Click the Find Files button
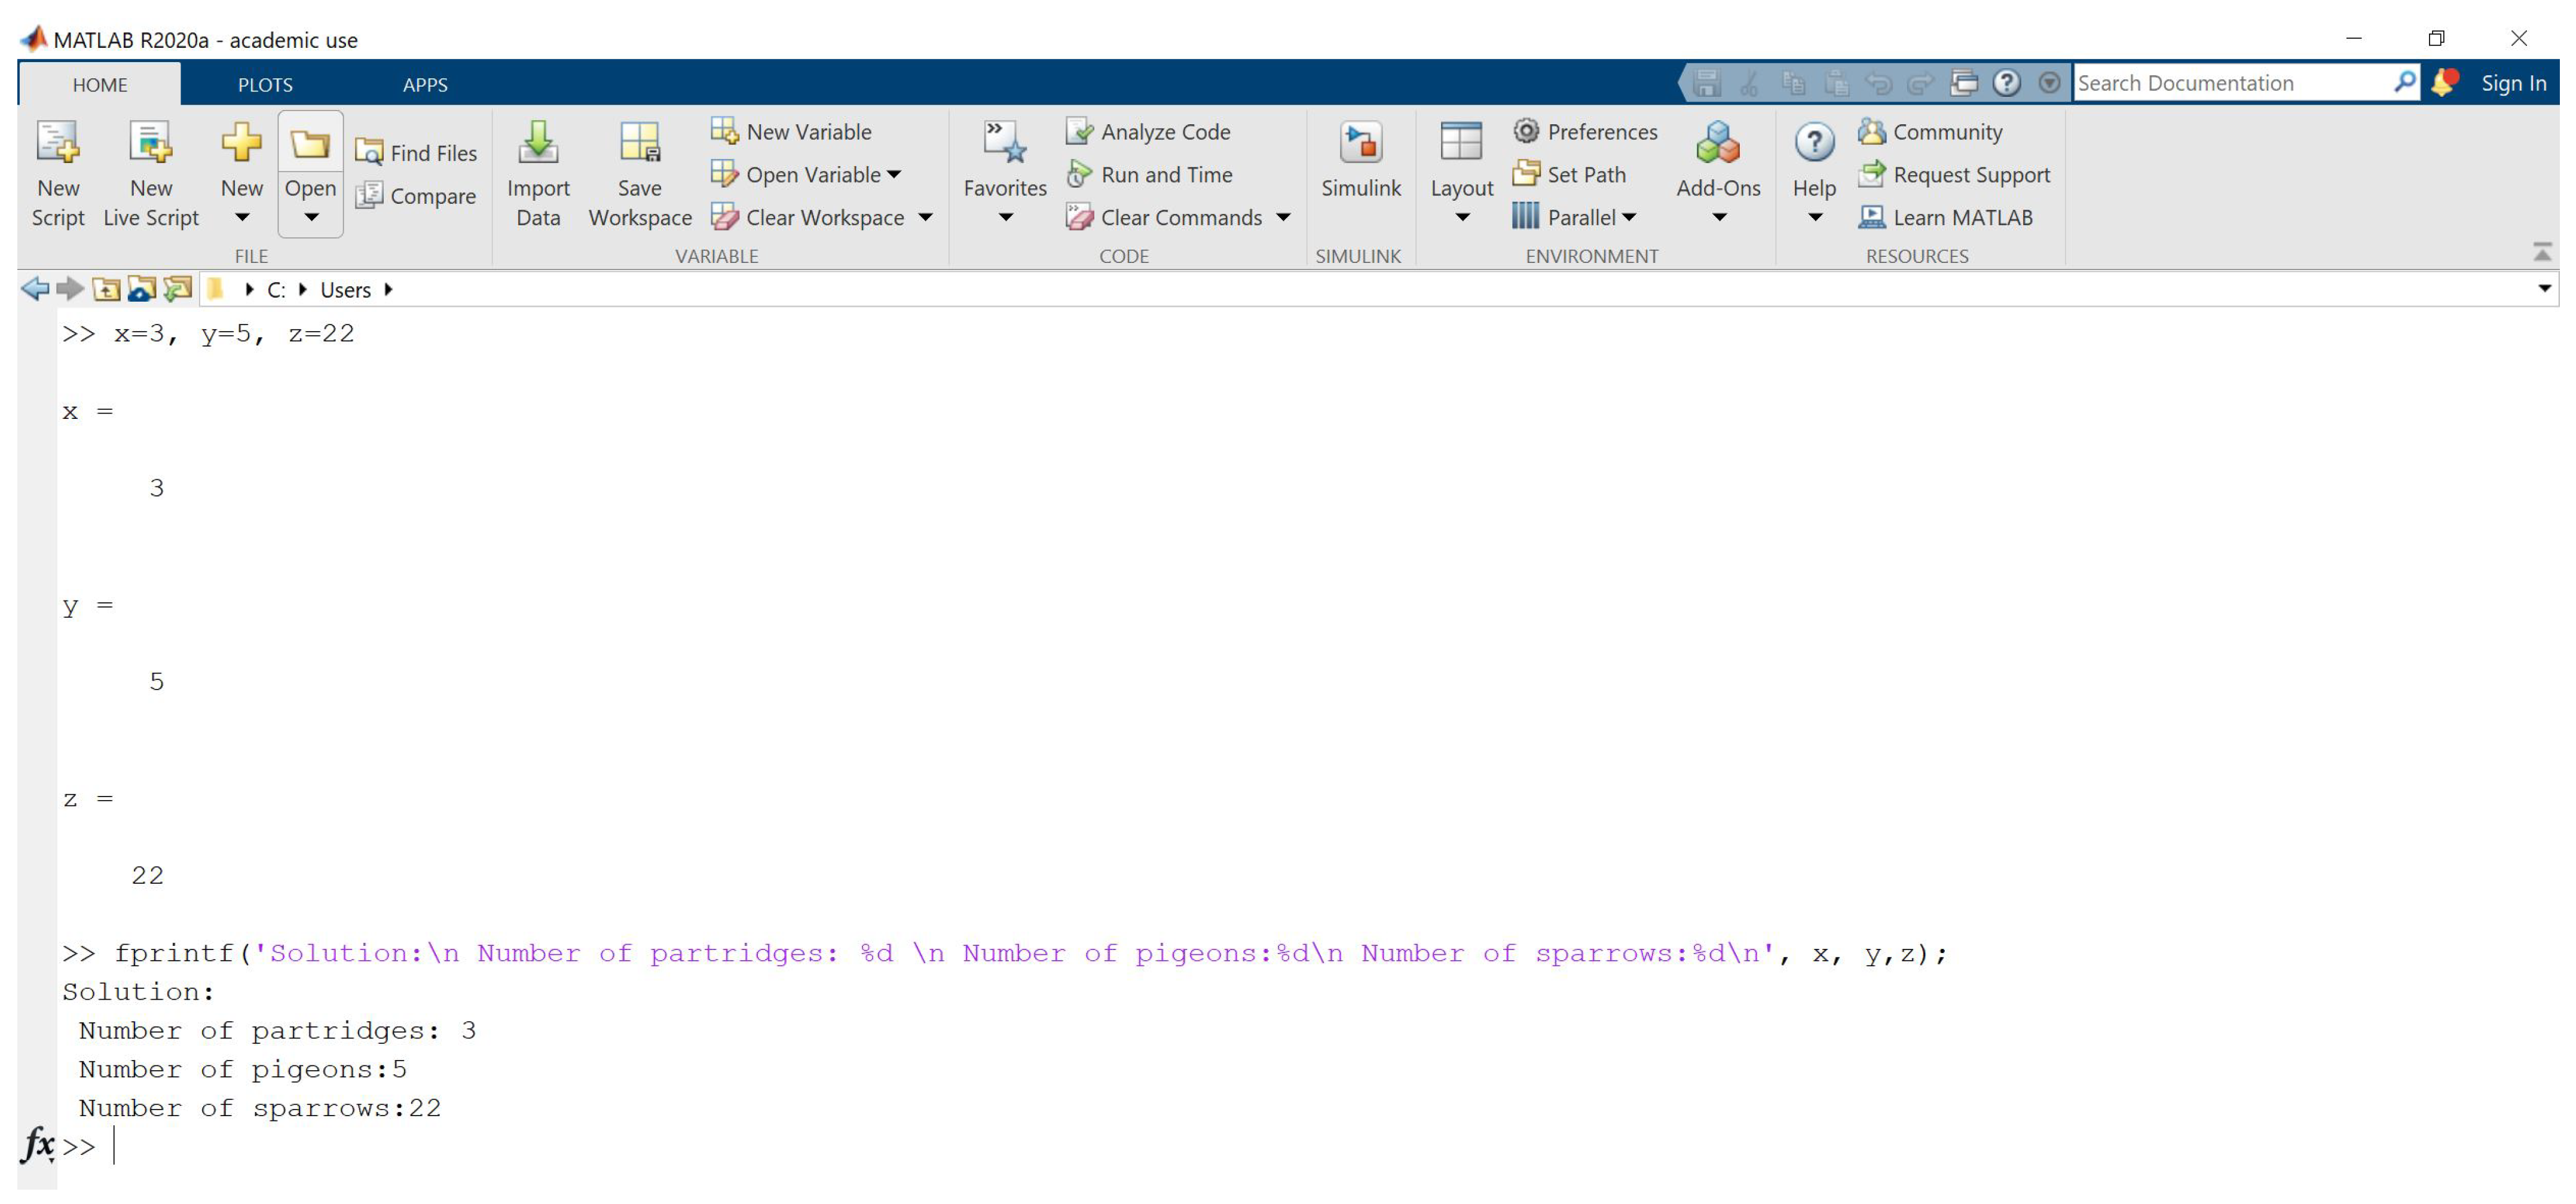Screen dimensions: 2576x1204 (417, 153)
